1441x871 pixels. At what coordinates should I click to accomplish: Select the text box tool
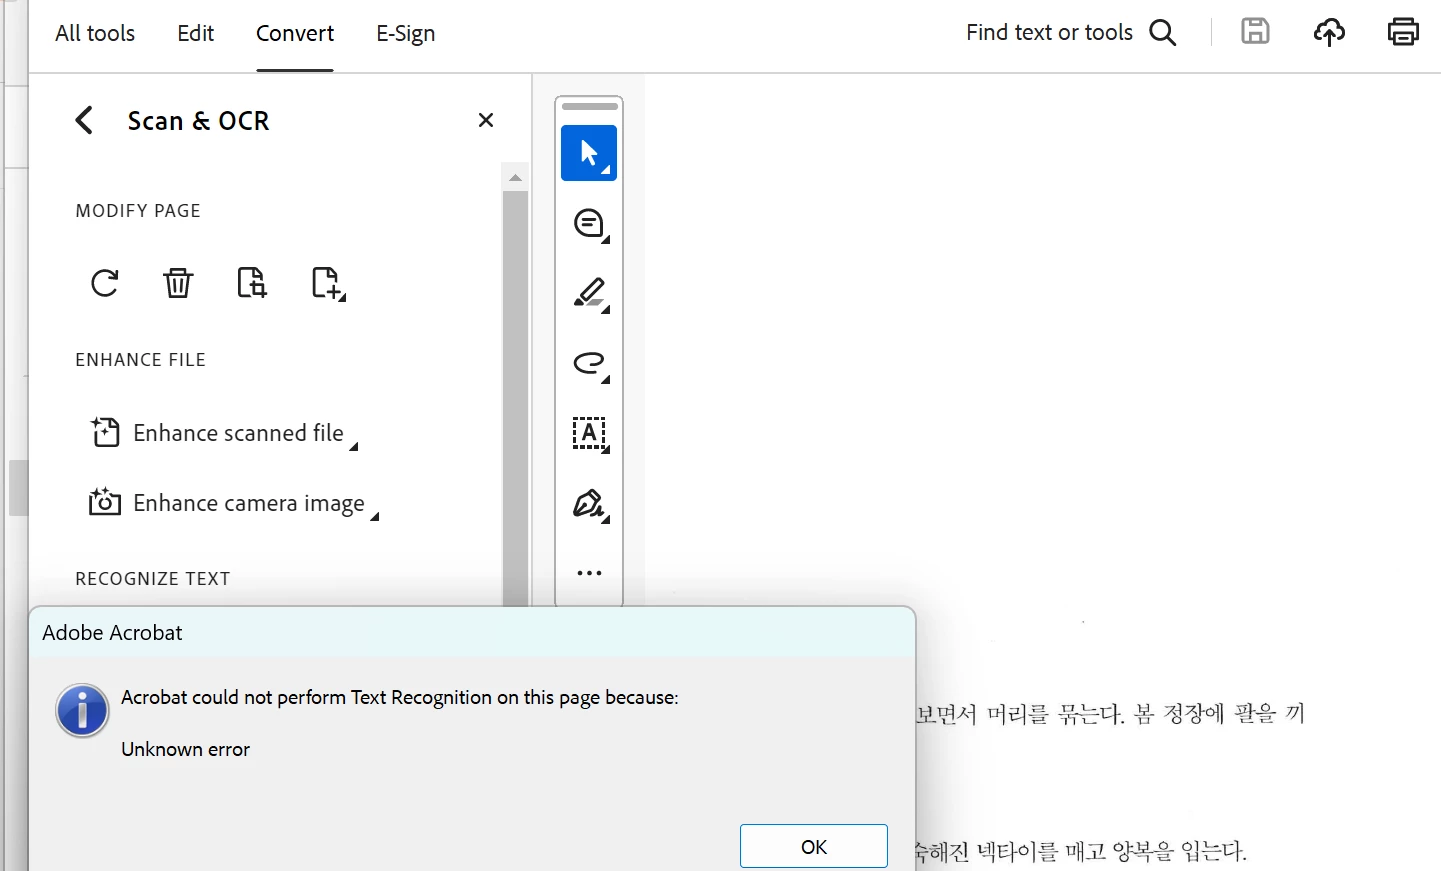click(590, 434)
